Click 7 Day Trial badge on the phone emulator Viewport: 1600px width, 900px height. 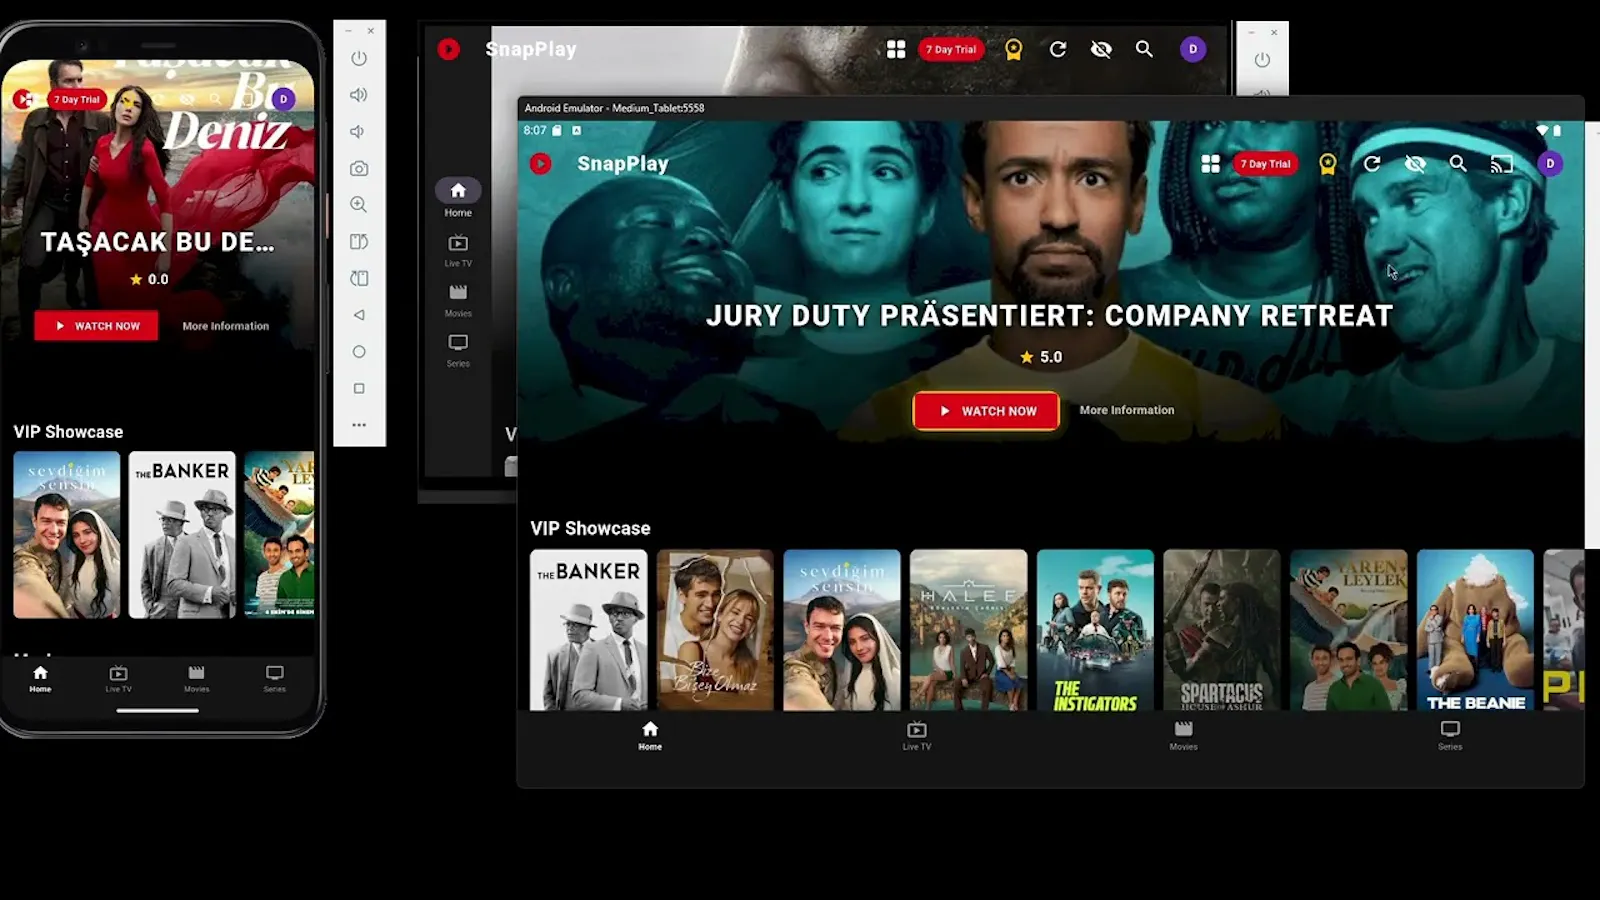click(77, 99)
